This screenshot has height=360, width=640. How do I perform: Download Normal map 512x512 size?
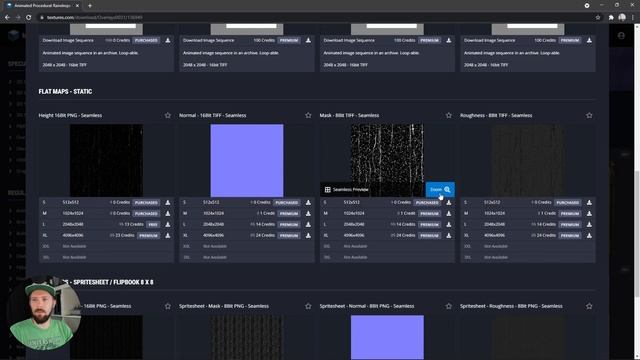pyautogui.click(x=308, y=202)
